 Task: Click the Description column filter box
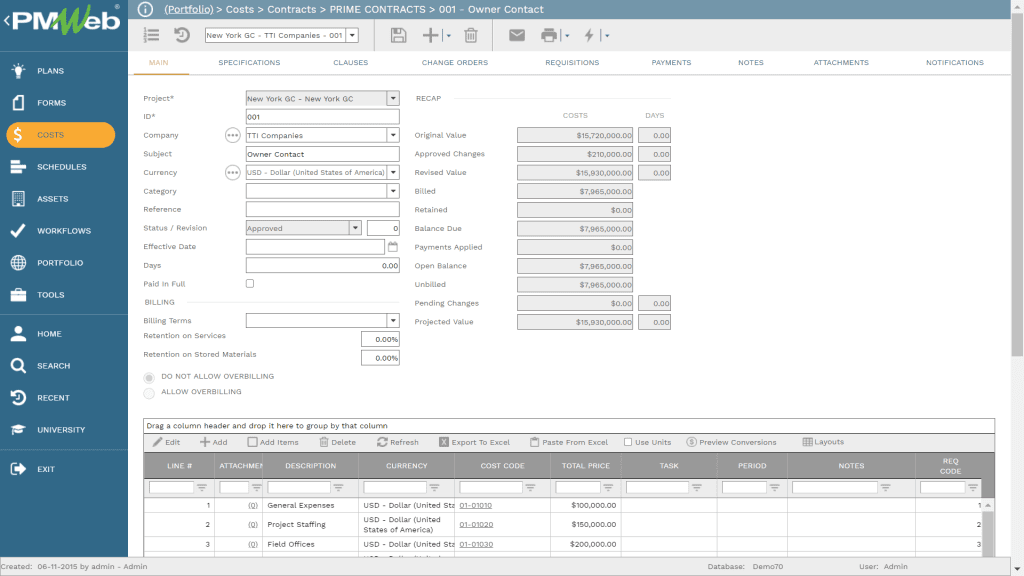[299, 487]
